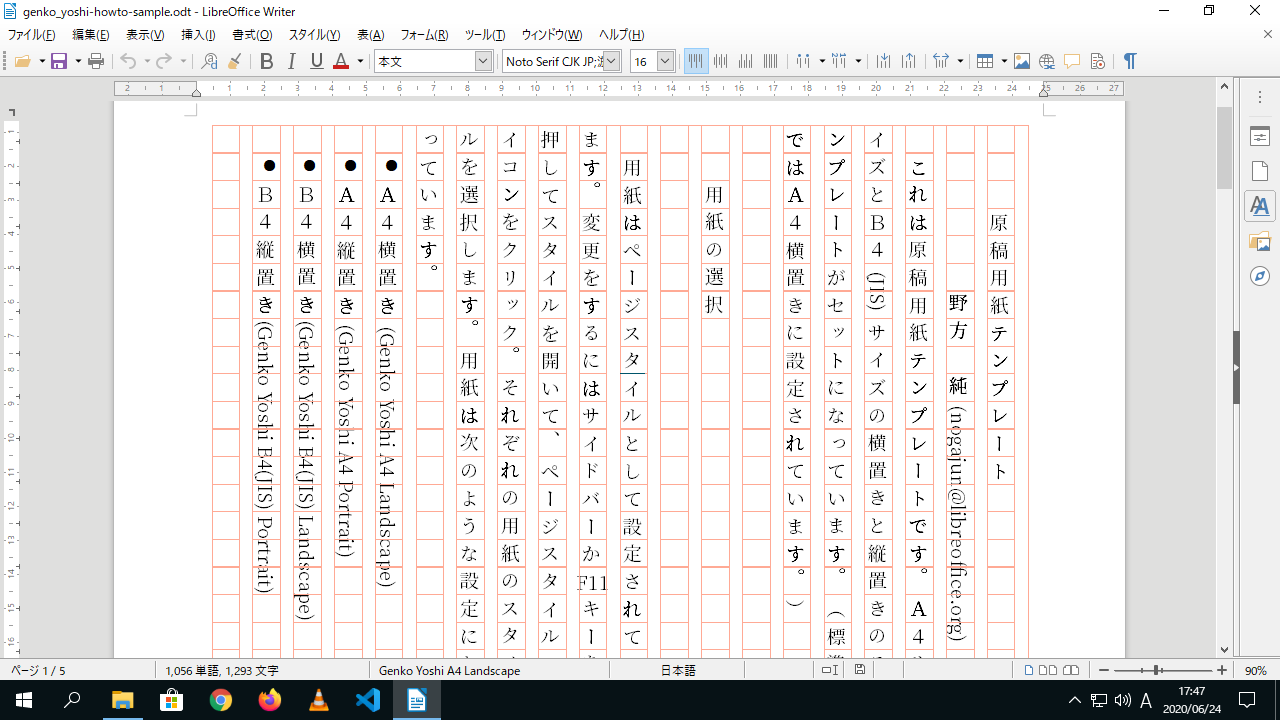
Task: Select the second alignment icon for centered text
Action: tap(721, 61)
